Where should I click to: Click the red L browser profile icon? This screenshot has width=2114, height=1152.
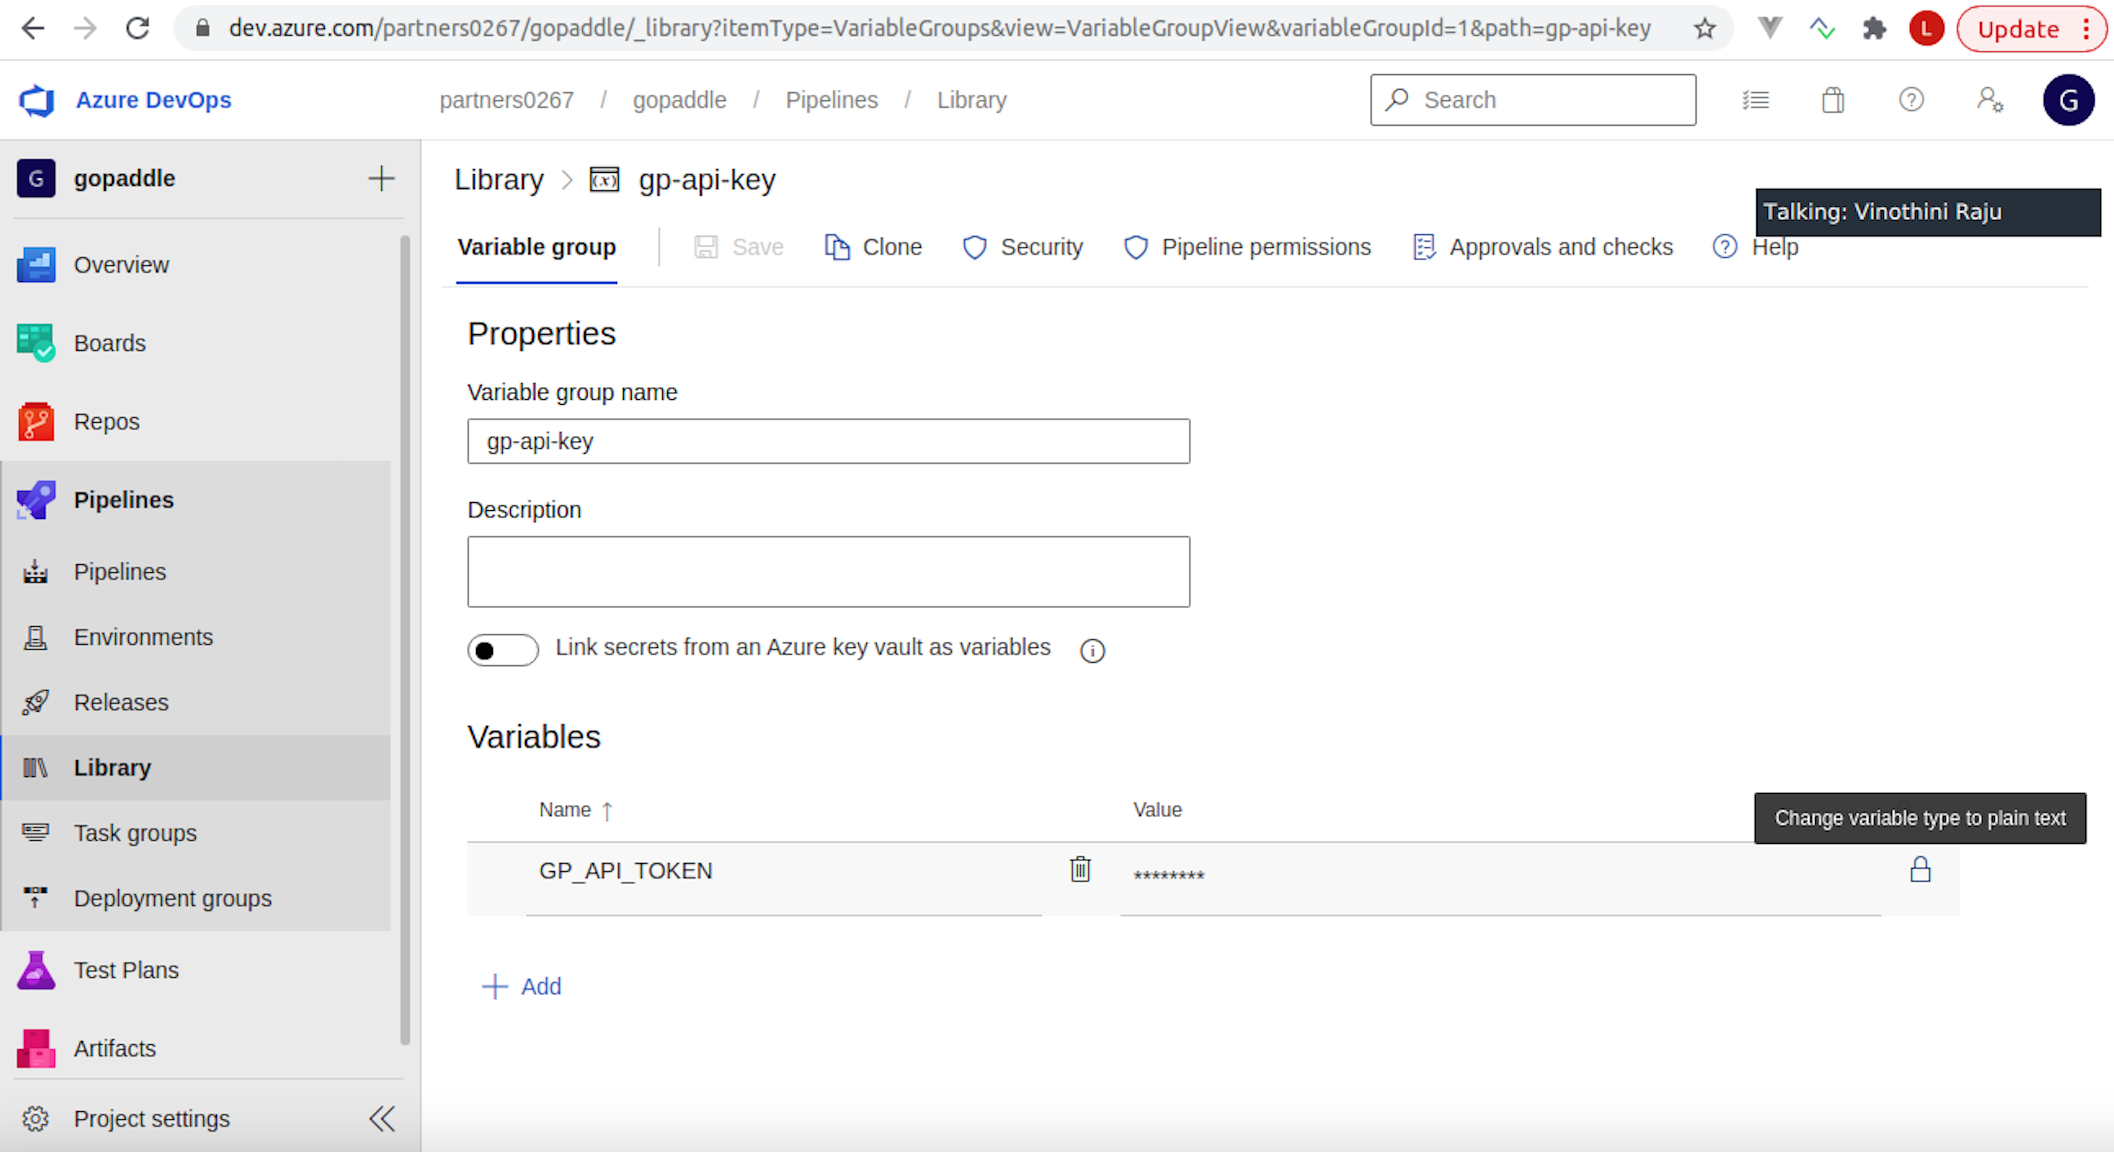[x=1926, y=29]
